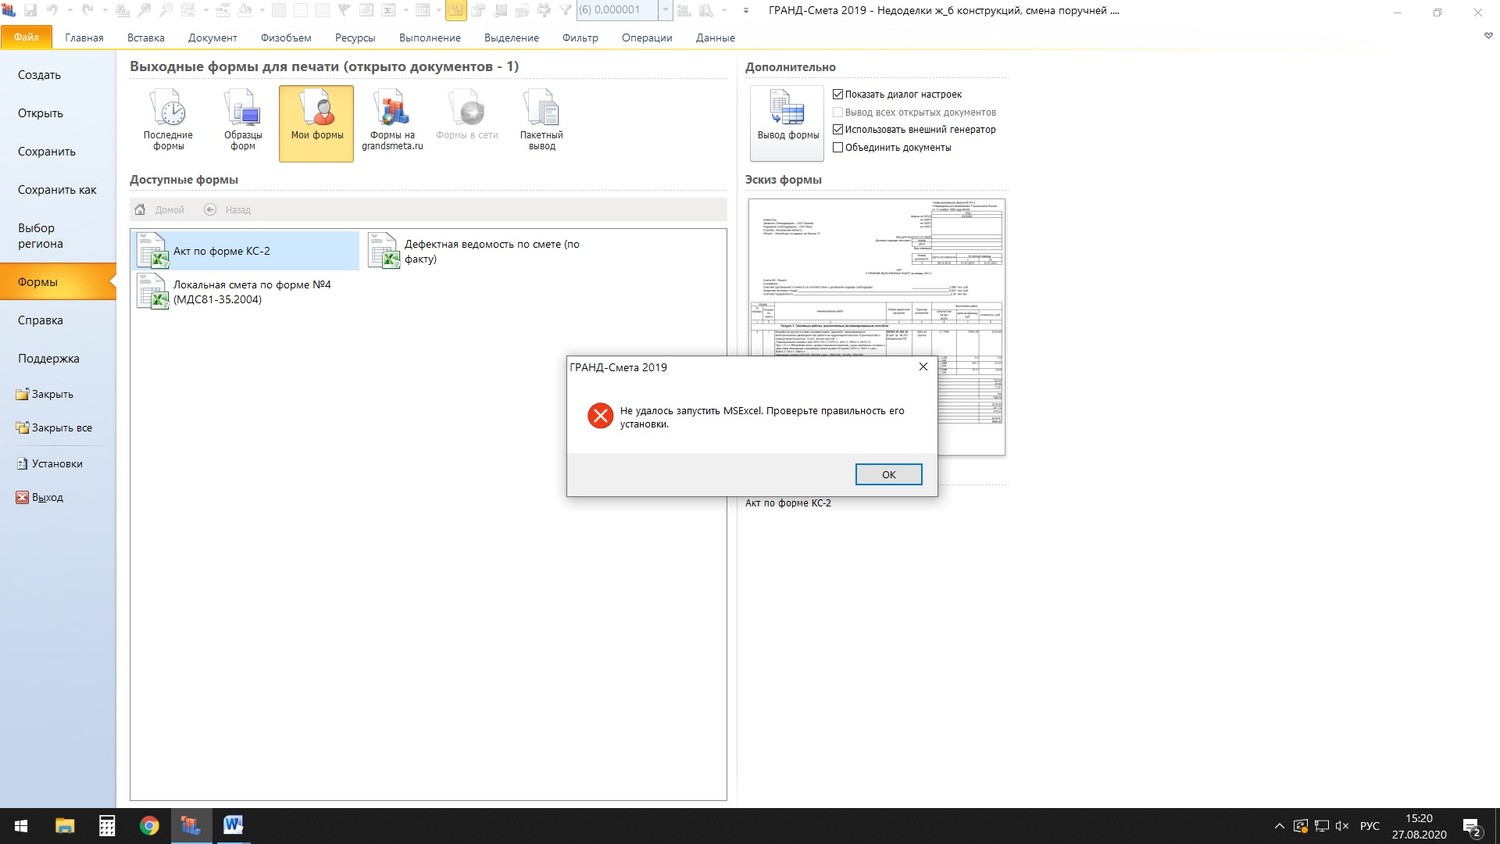The height and width of the screenshot is (844, 1500).
Task: Click the Save icon in quick access toolbar
Action: pyautogui.click(x=30, y=10)
